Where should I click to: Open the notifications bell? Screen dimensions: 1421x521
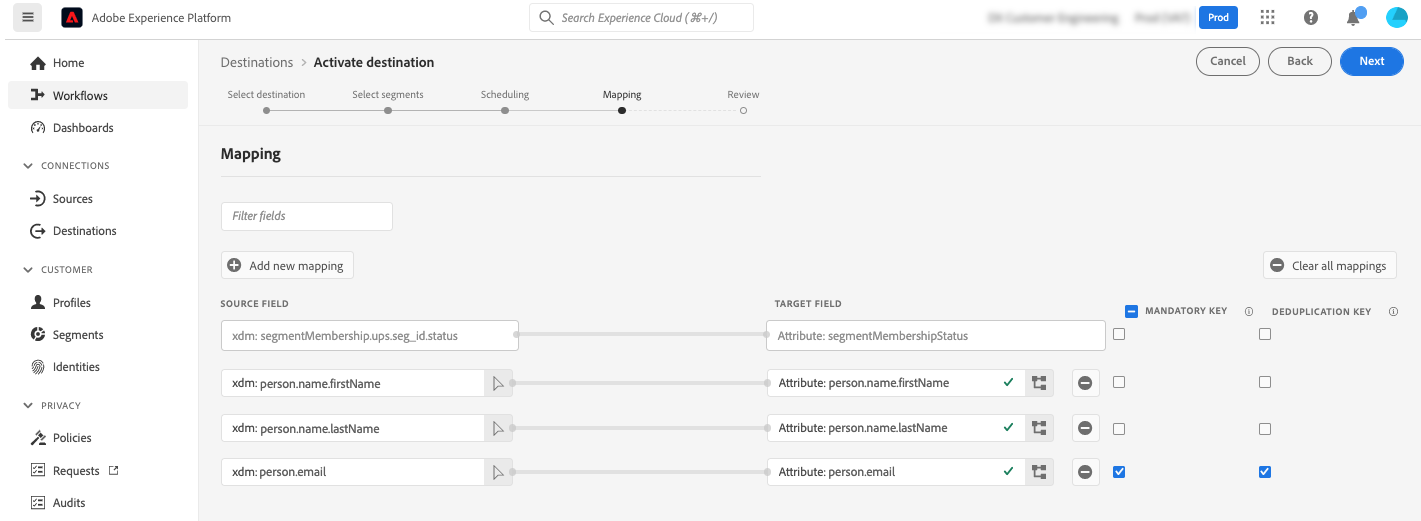(1354, 18)
